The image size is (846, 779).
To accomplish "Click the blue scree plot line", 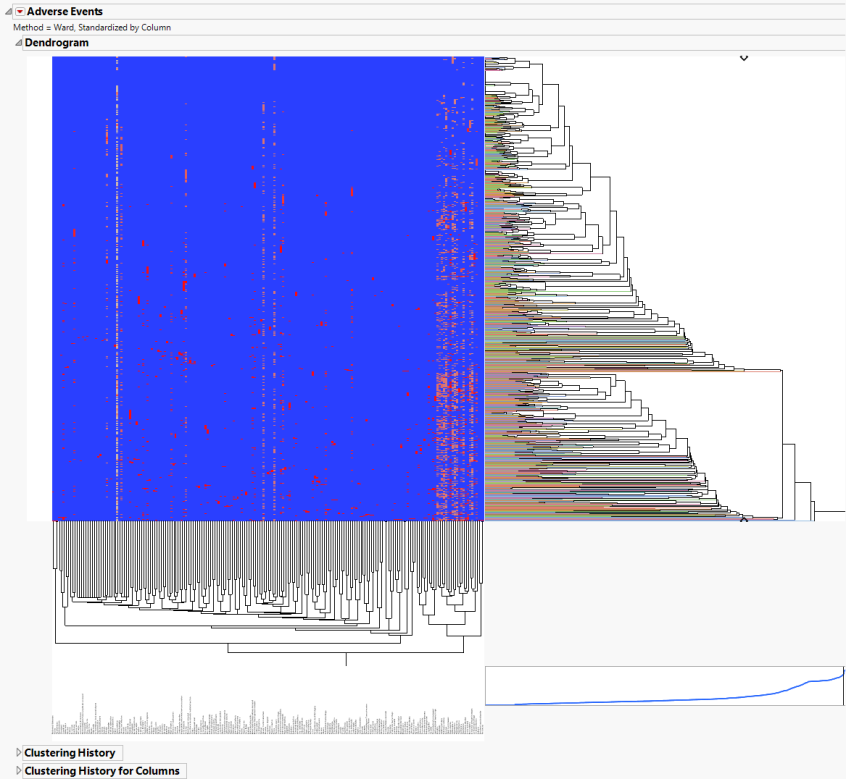I will 665,700.
